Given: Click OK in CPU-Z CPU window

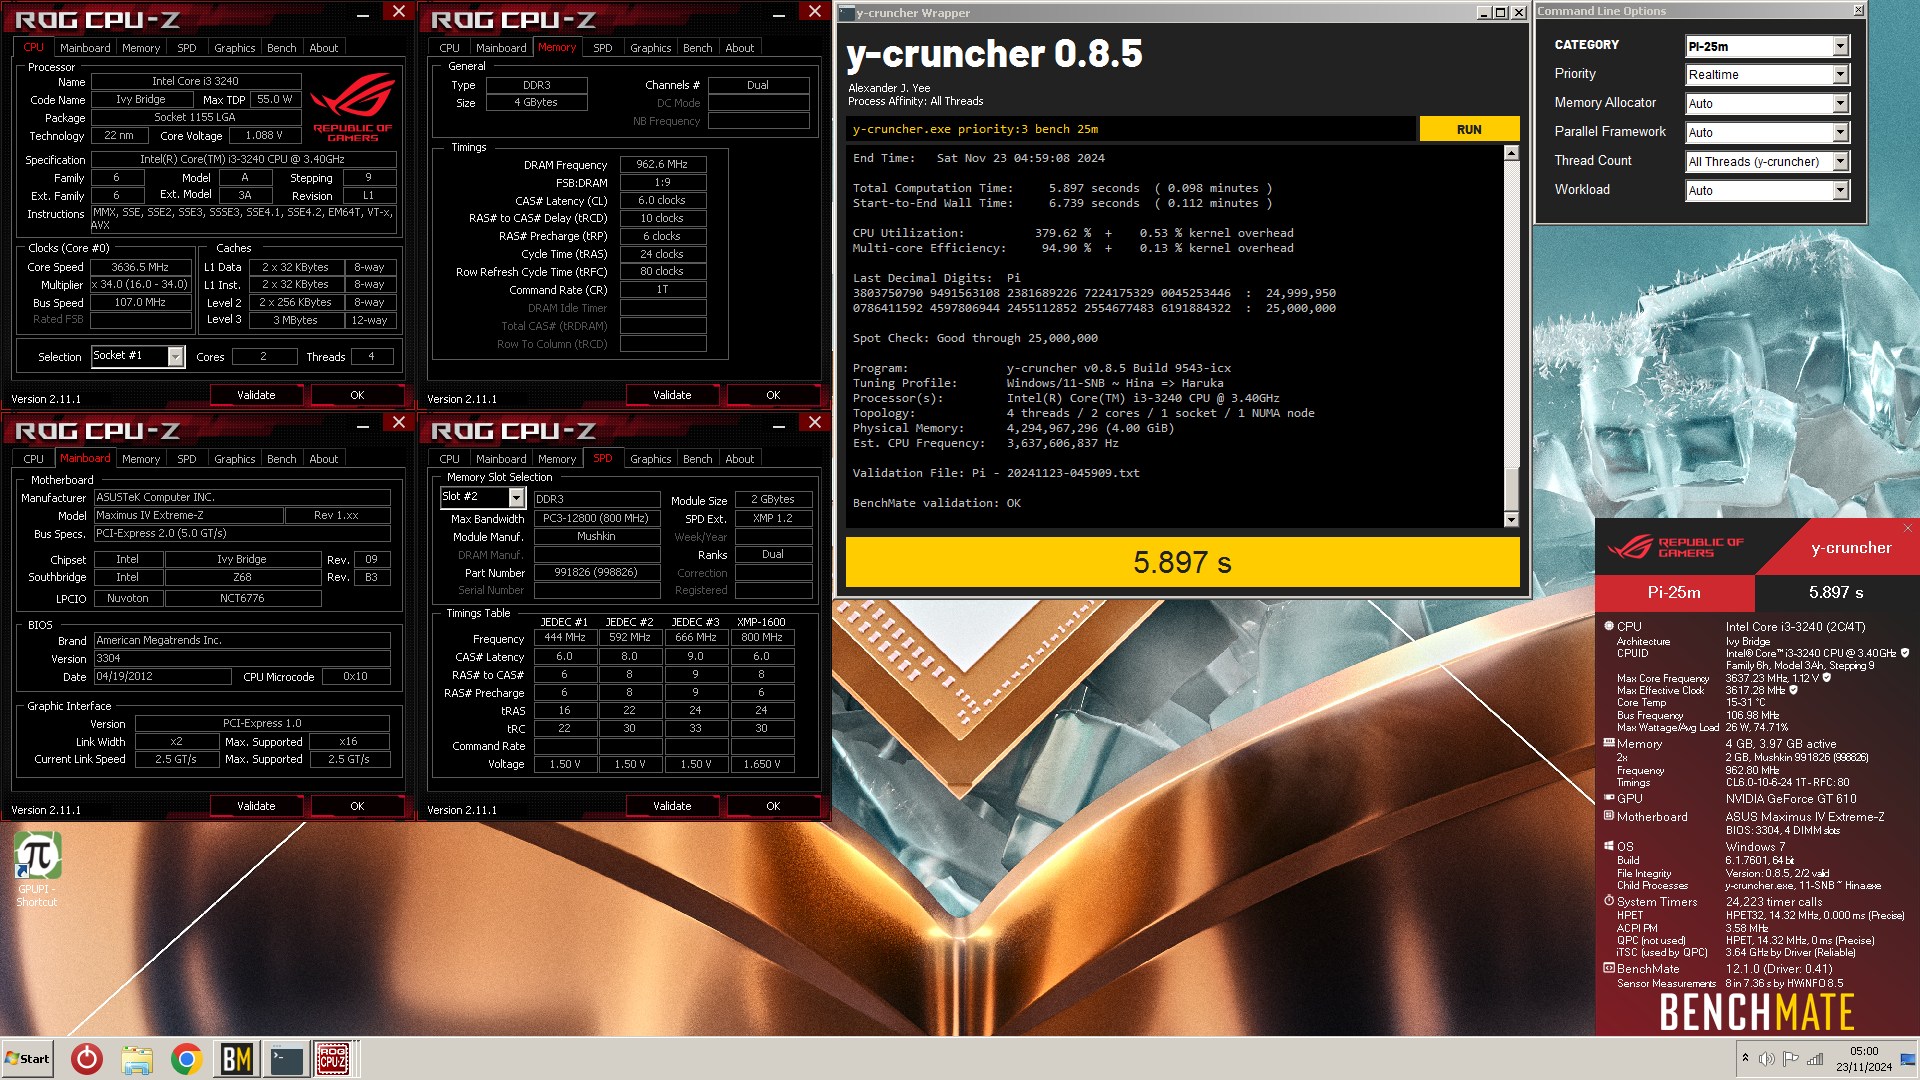Looking at the screenshot, I should 357,395.
